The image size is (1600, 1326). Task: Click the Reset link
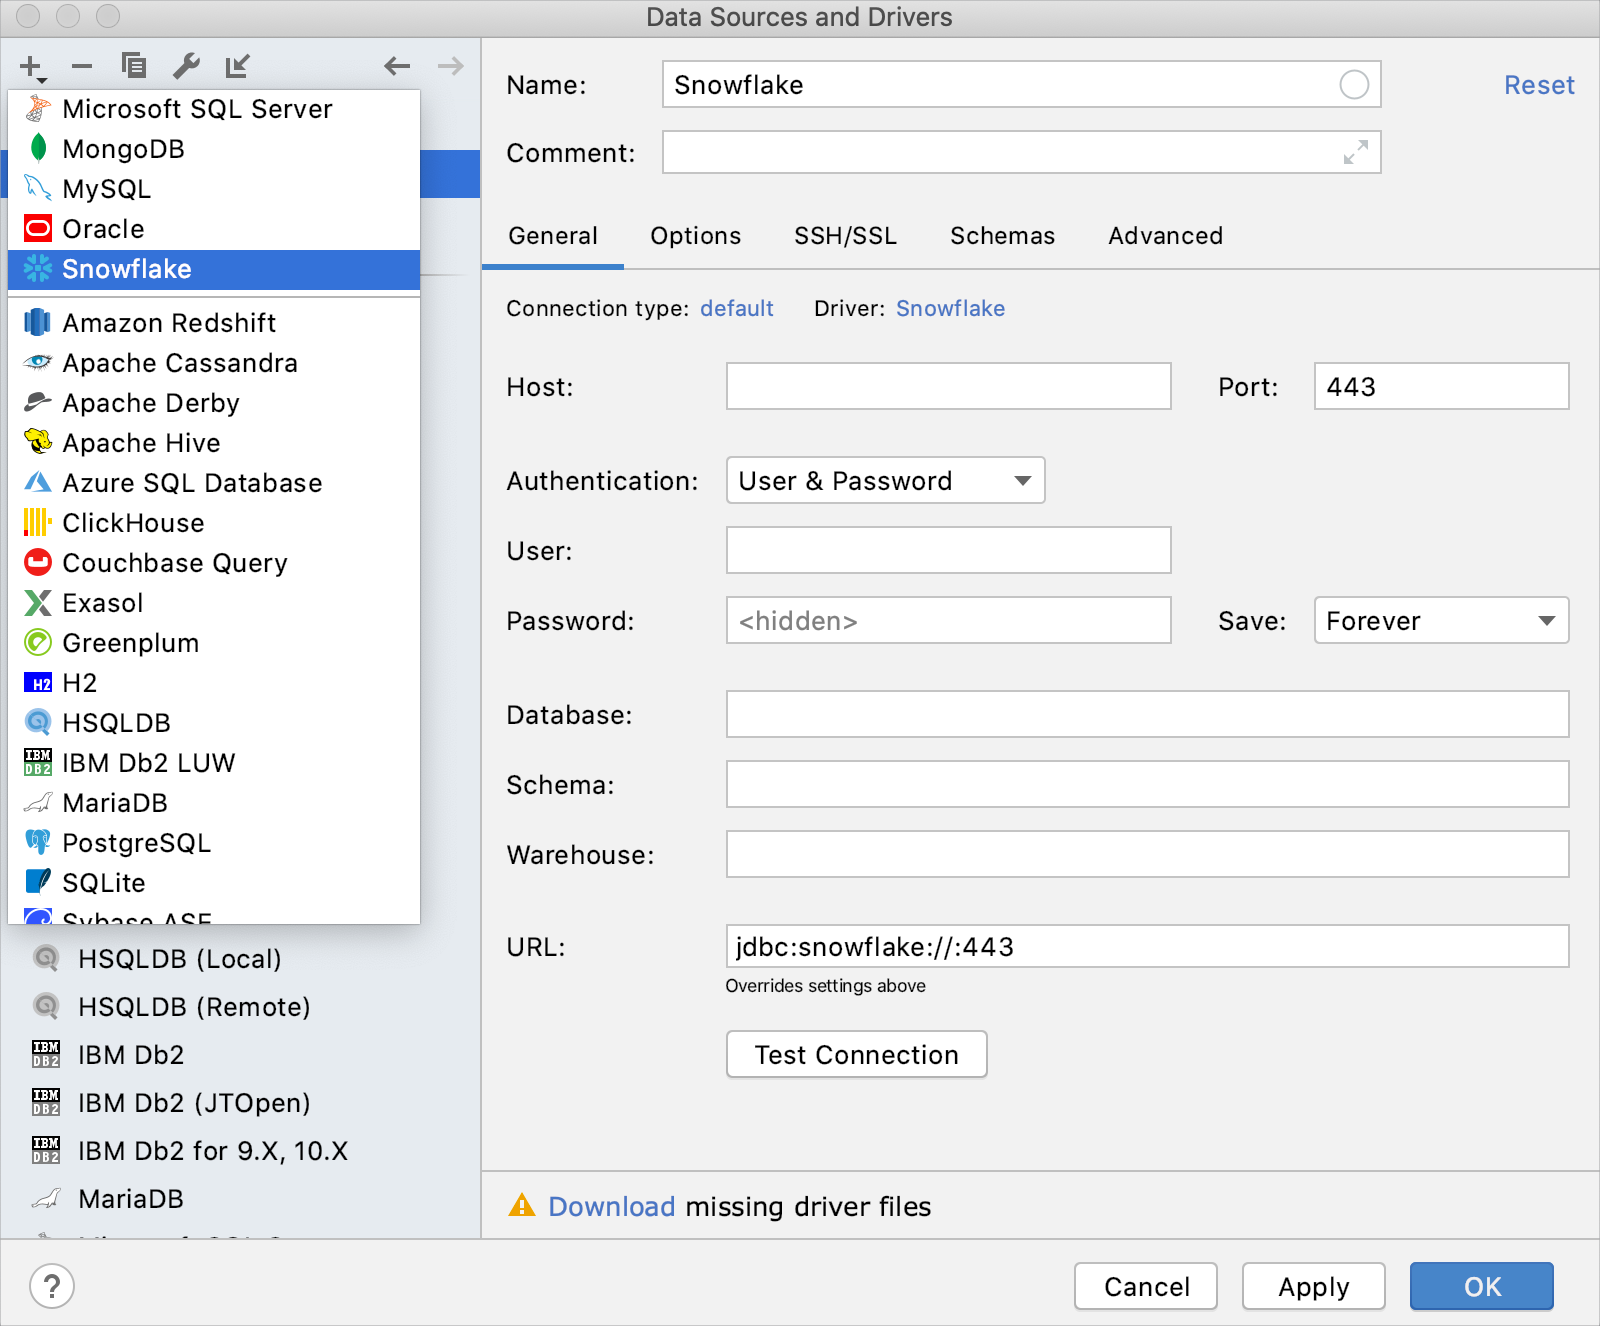pyautogui.click(x=1539, y=86)
